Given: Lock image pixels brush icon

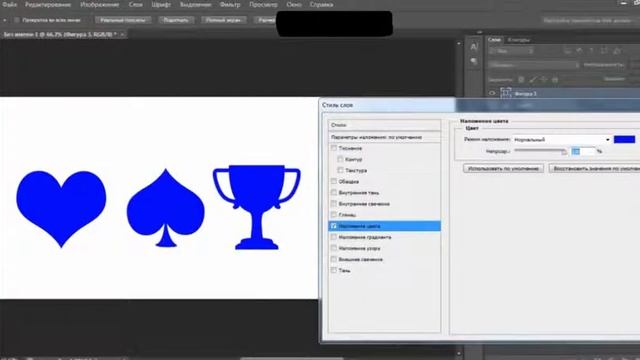Looking at the screenshot, I should point(533,80).
